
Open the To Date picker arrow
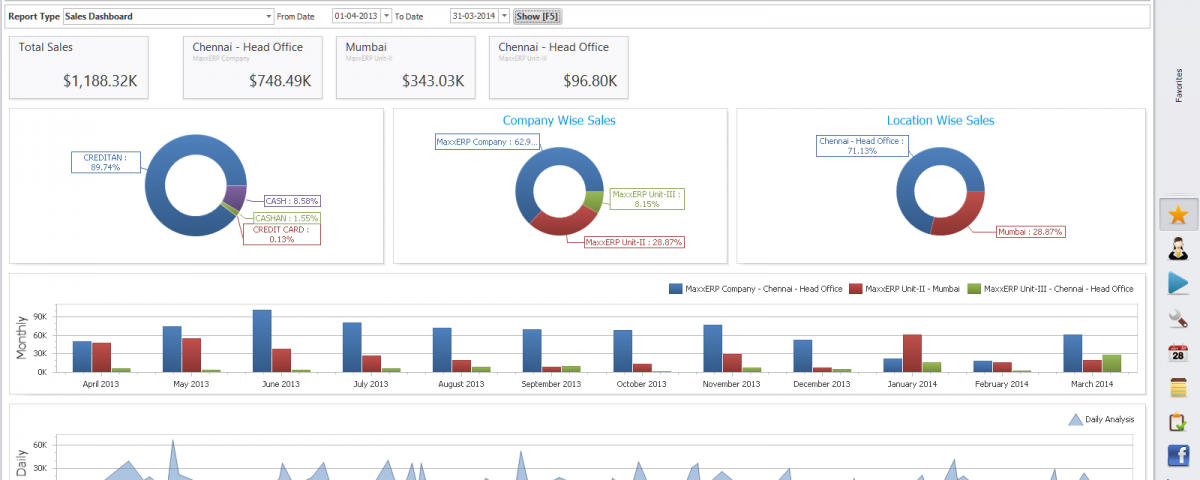504,16
